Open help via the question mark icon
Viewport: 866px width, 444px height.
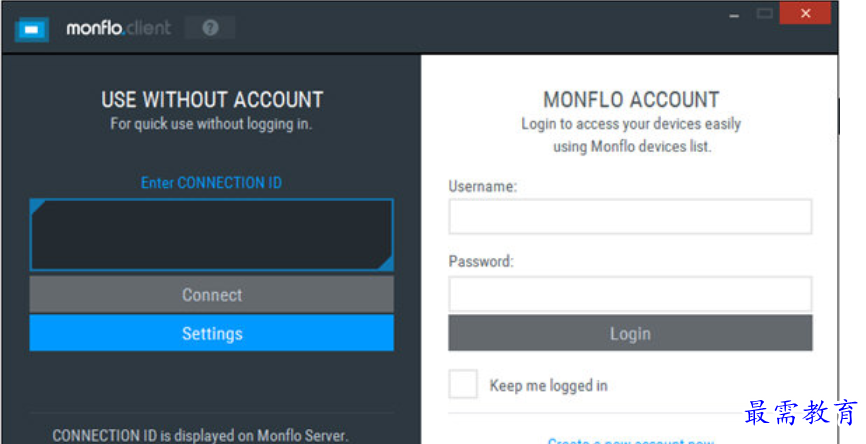coord(210,28)
